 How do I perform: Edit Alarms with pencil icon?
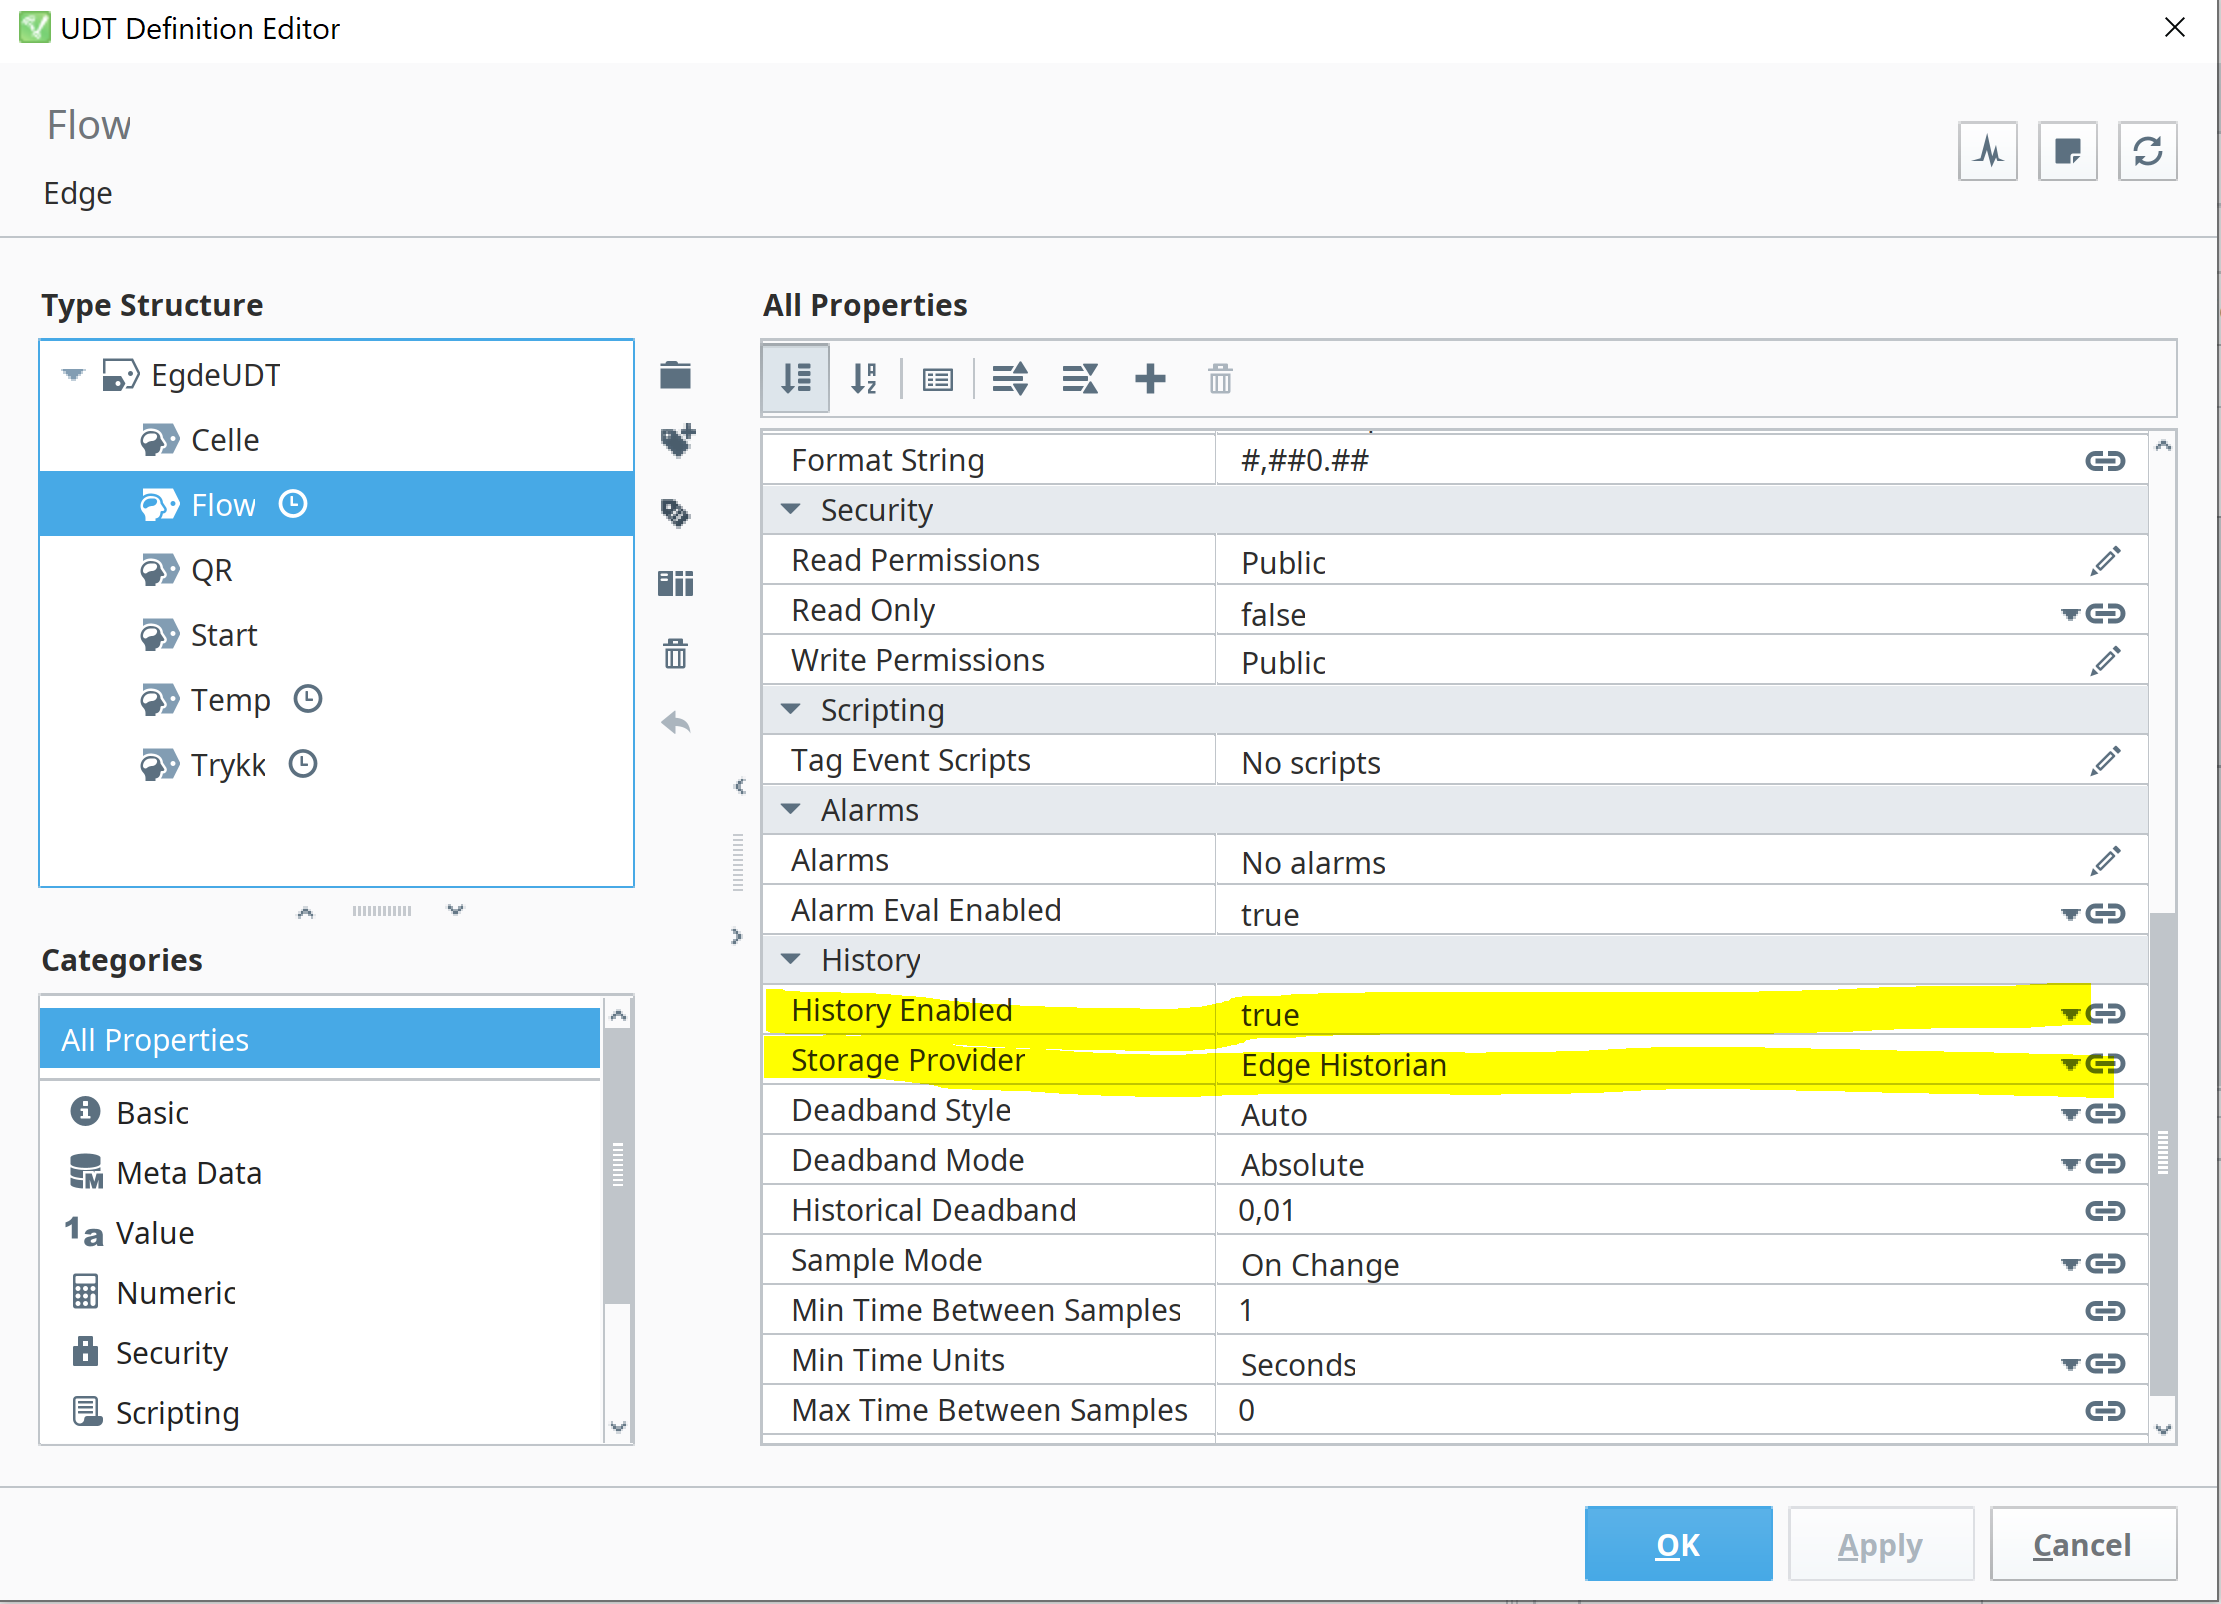pyautogui.click(x=2105, y=860)
